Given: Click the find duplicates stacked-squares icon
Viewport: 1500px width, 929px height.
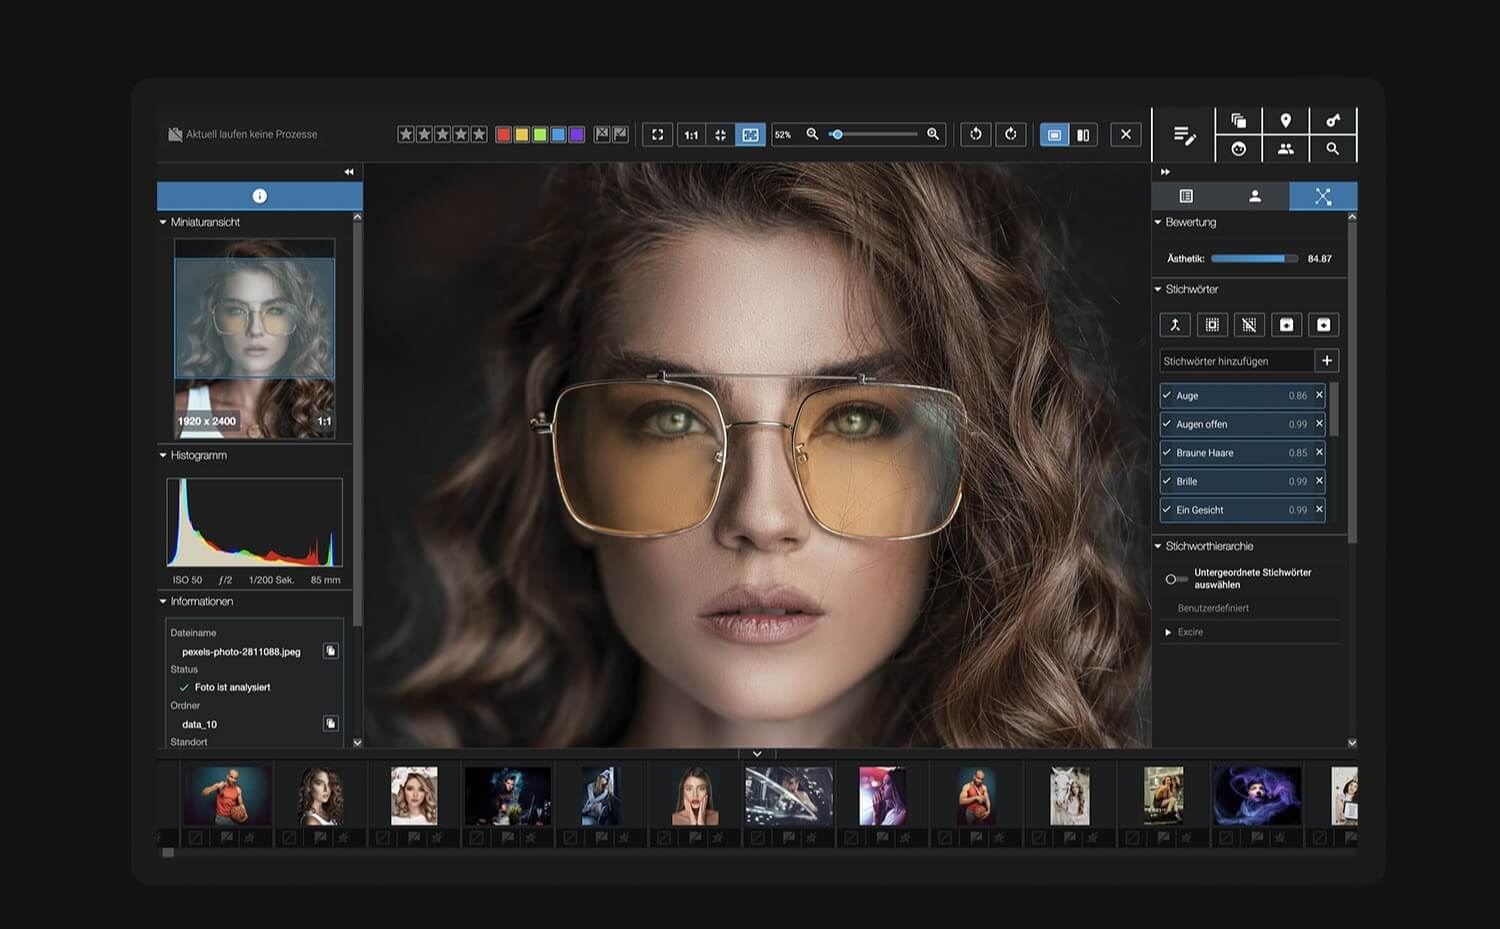Looking at the screenshot, I should click(1238, 120).
